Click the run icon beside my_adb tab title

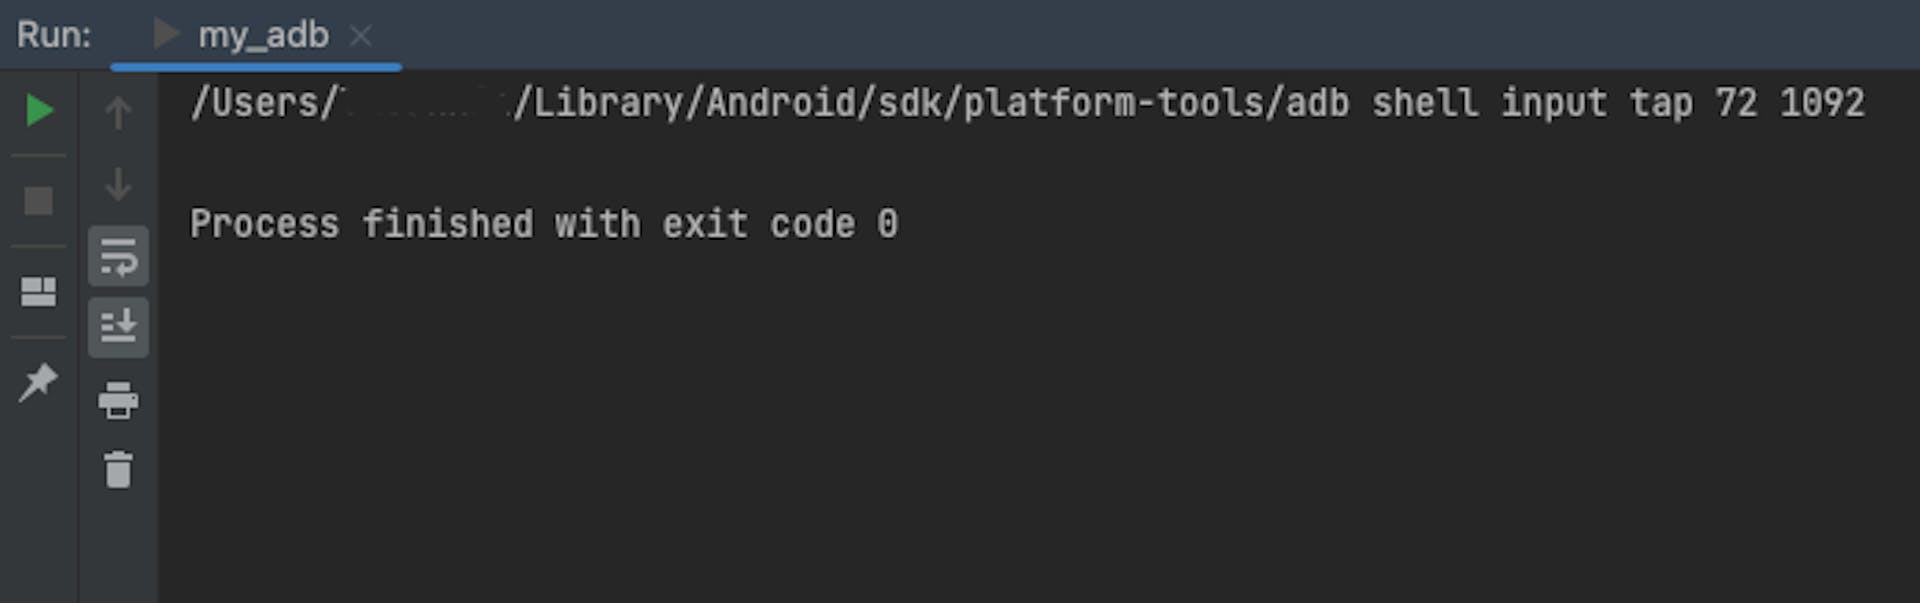166,34
